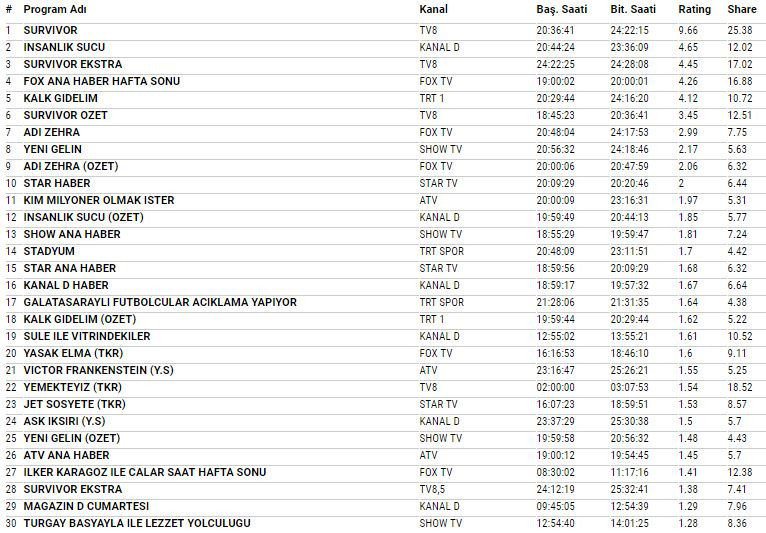Select the KALK GIDELIM program in row 5

point(60,98)
